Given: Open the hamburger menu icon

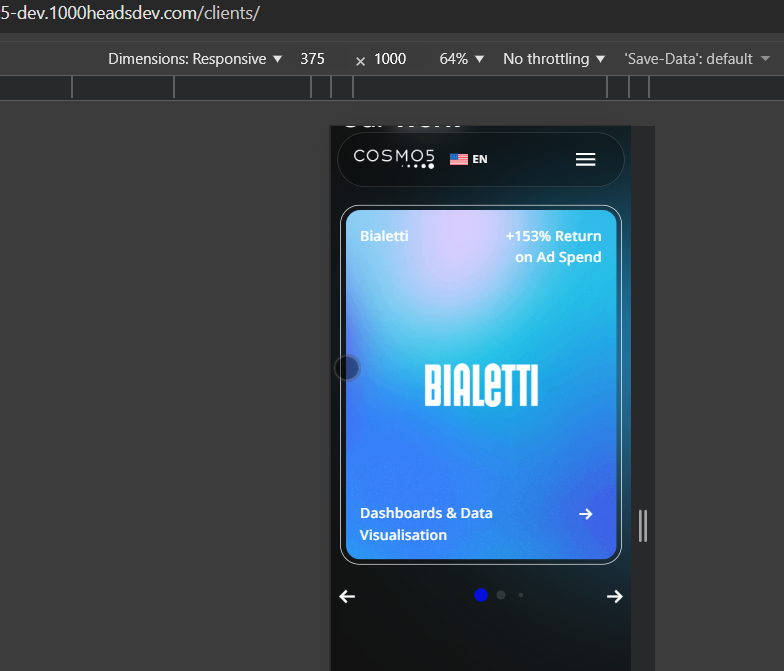Looking at the screenshot, I should pyautogui.click(x=585, y=160).
